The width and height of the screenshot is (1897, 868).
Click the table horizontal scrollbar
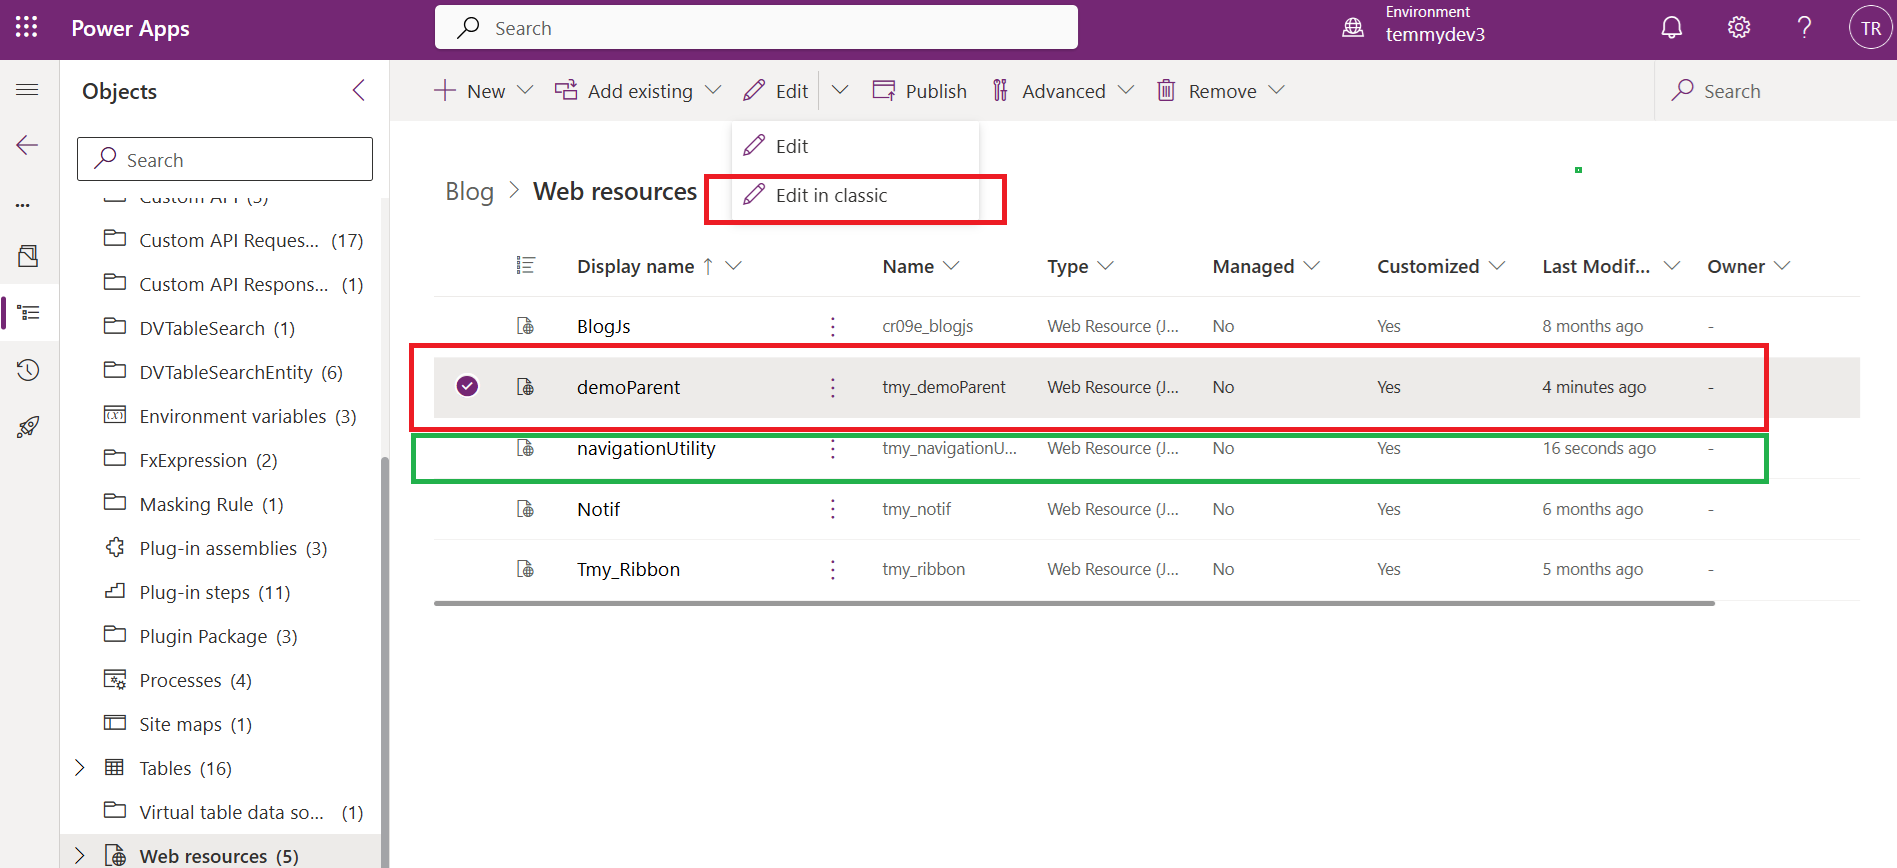(1074, 603)
